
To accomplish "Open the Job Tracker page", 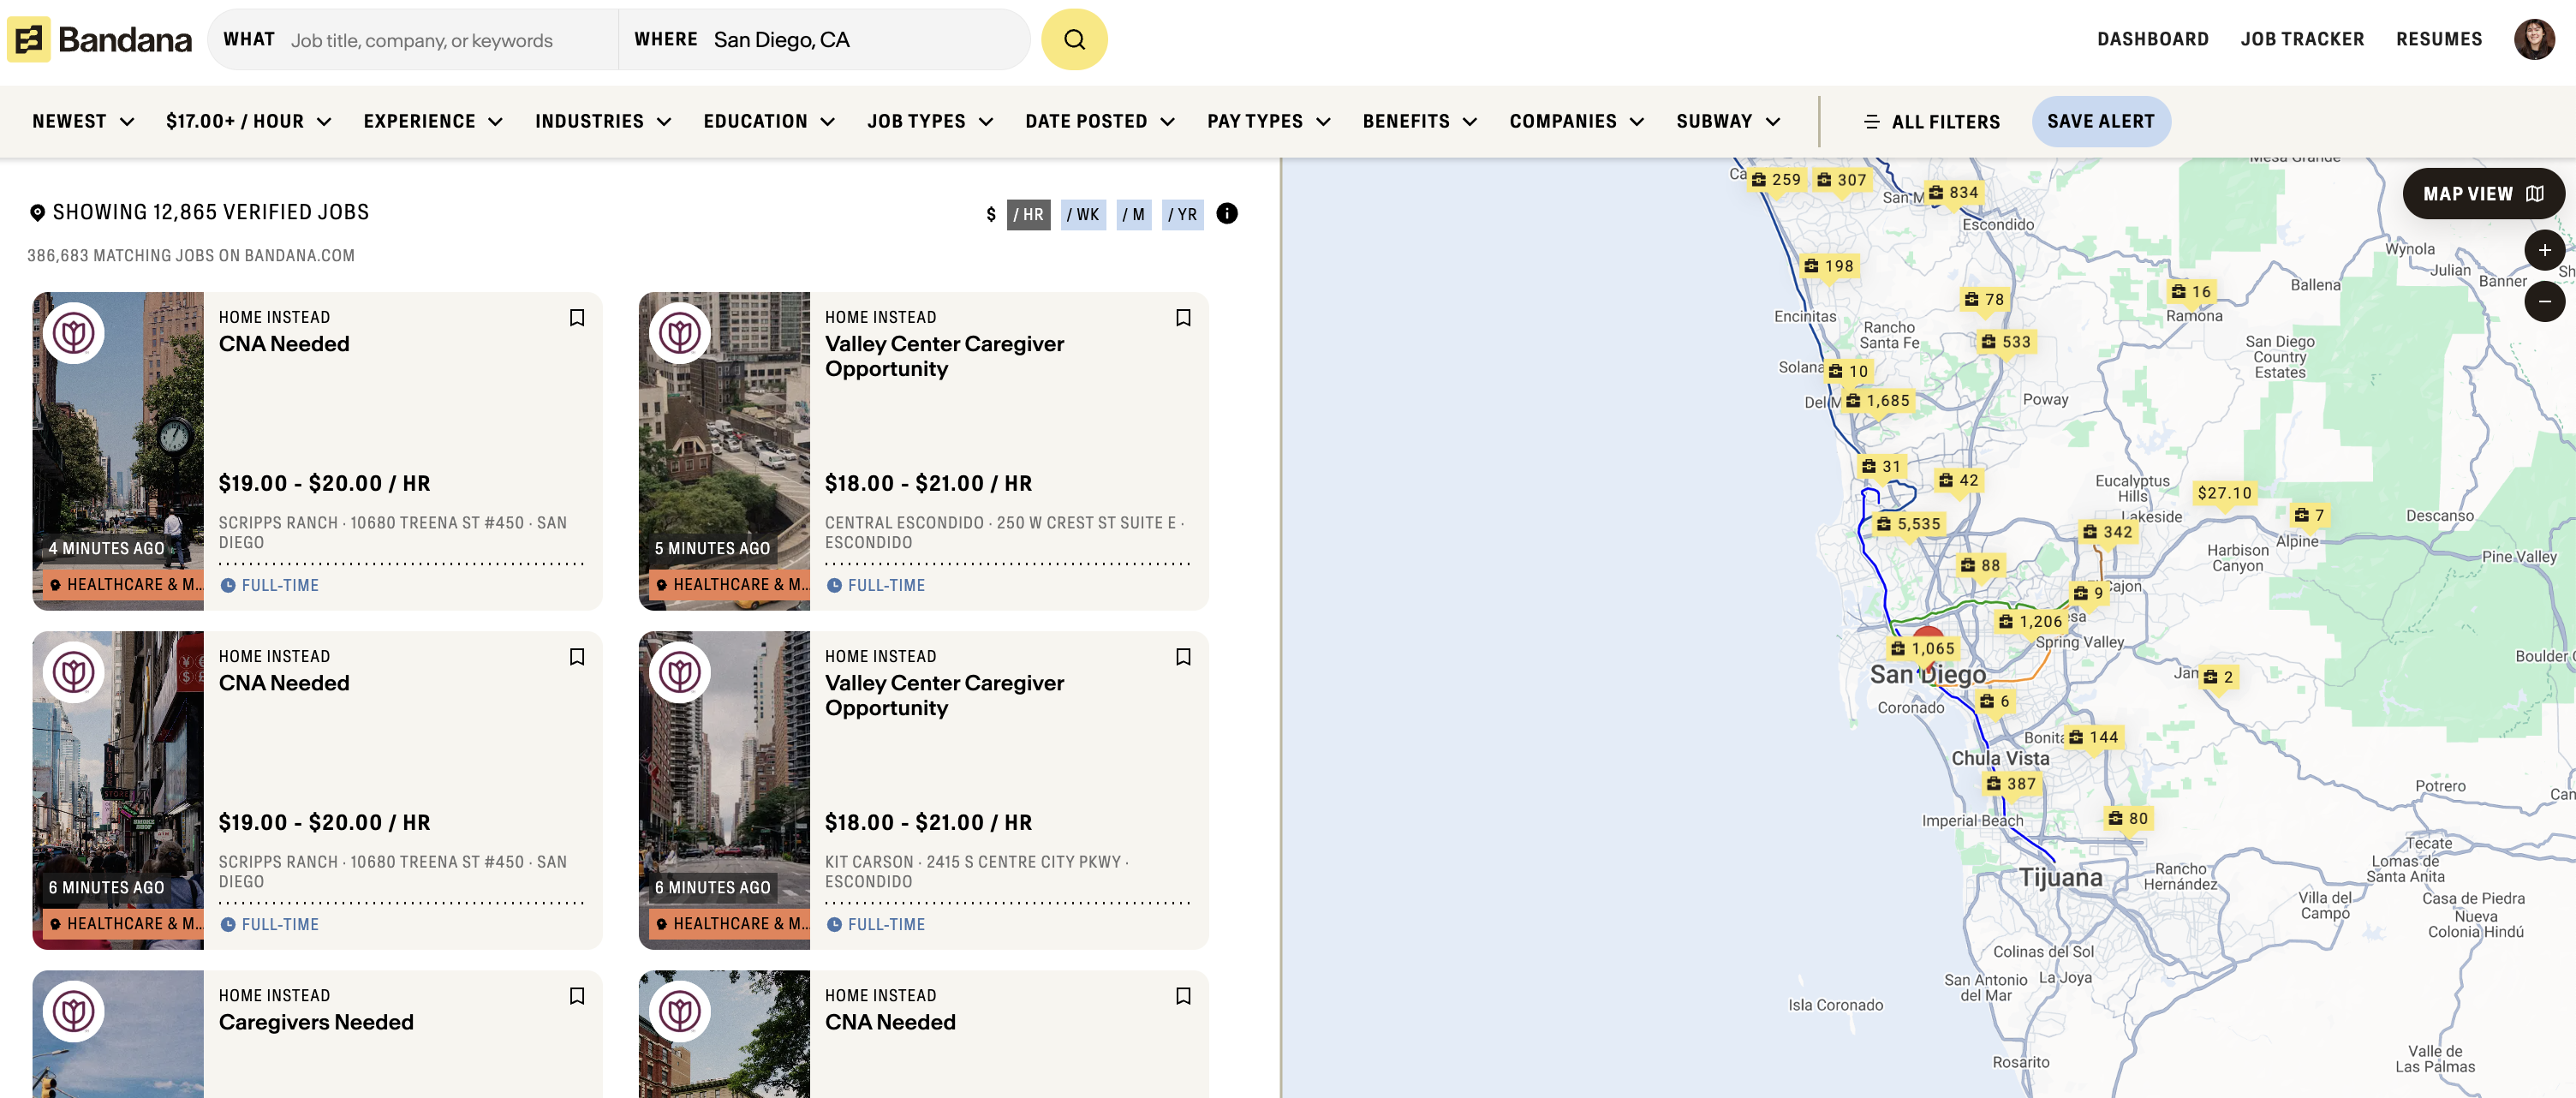I will point(2301,40).
